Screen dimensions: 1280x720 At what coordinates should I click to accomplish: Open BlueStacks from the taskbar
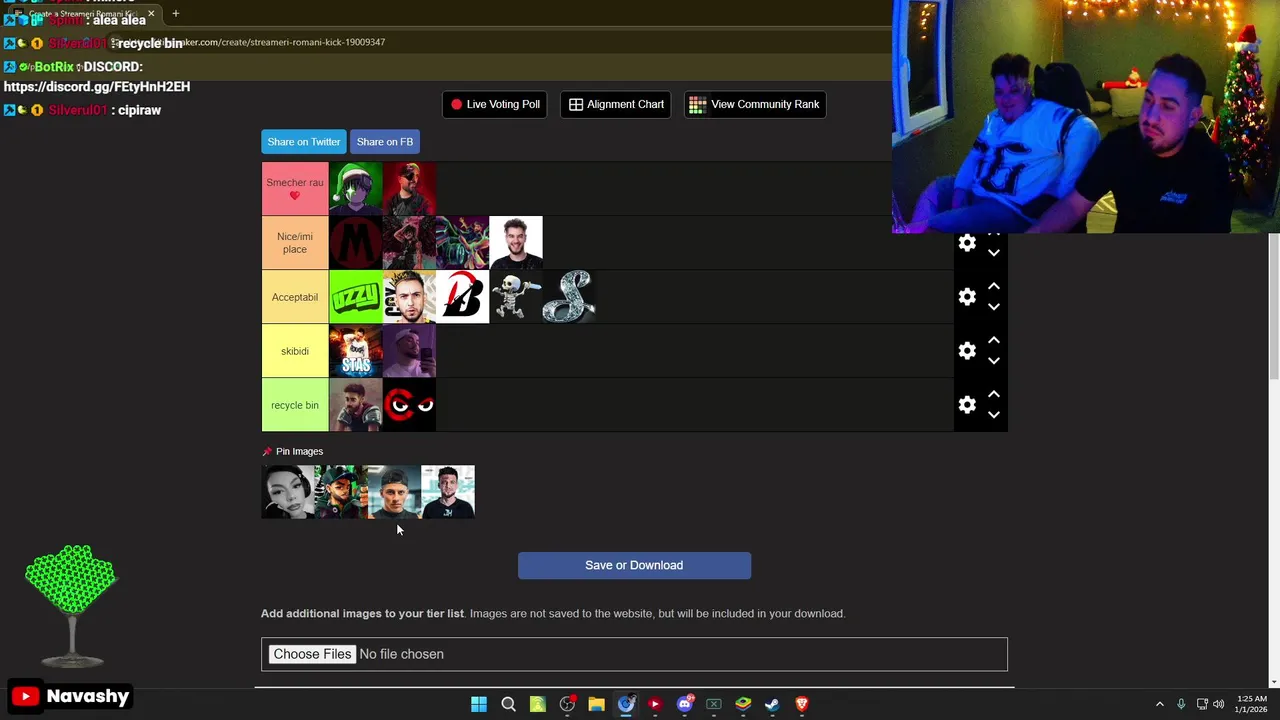pyautogui.click(x=743, y=704)
